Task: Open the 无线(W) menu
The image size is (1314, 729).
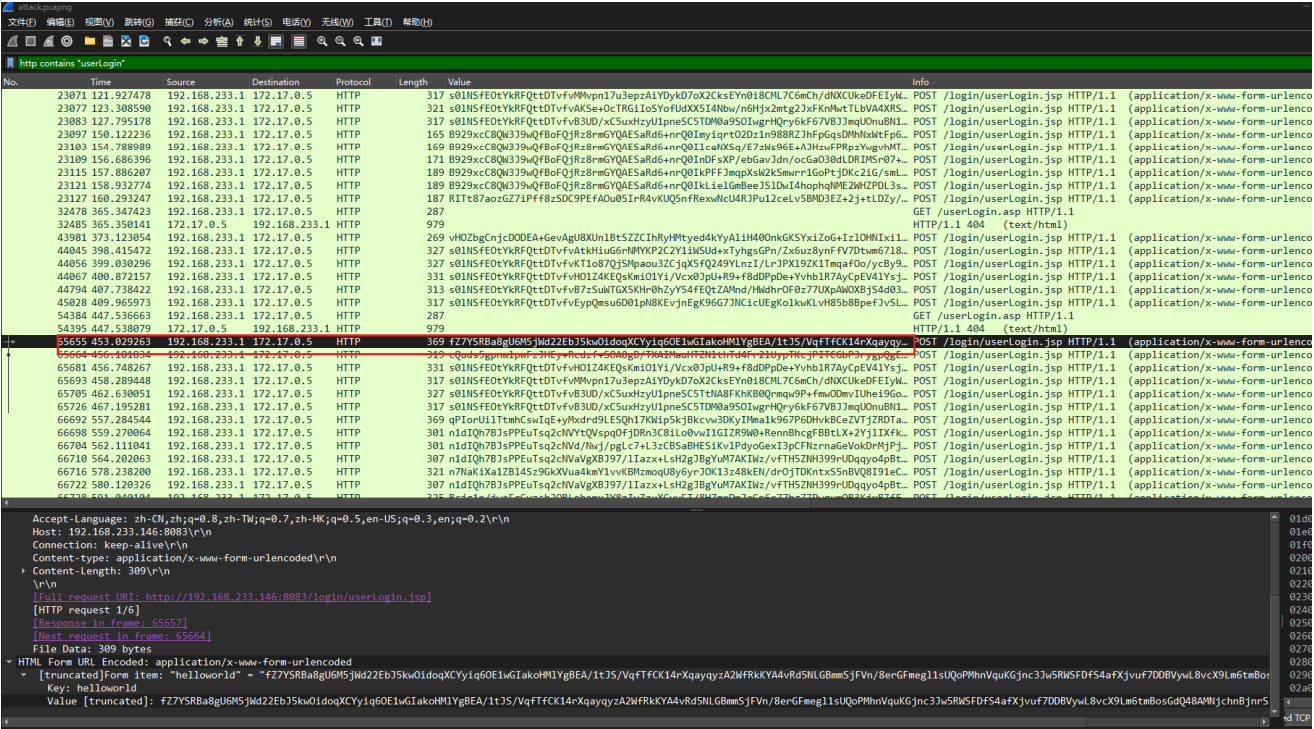Action: pos(337,22)
